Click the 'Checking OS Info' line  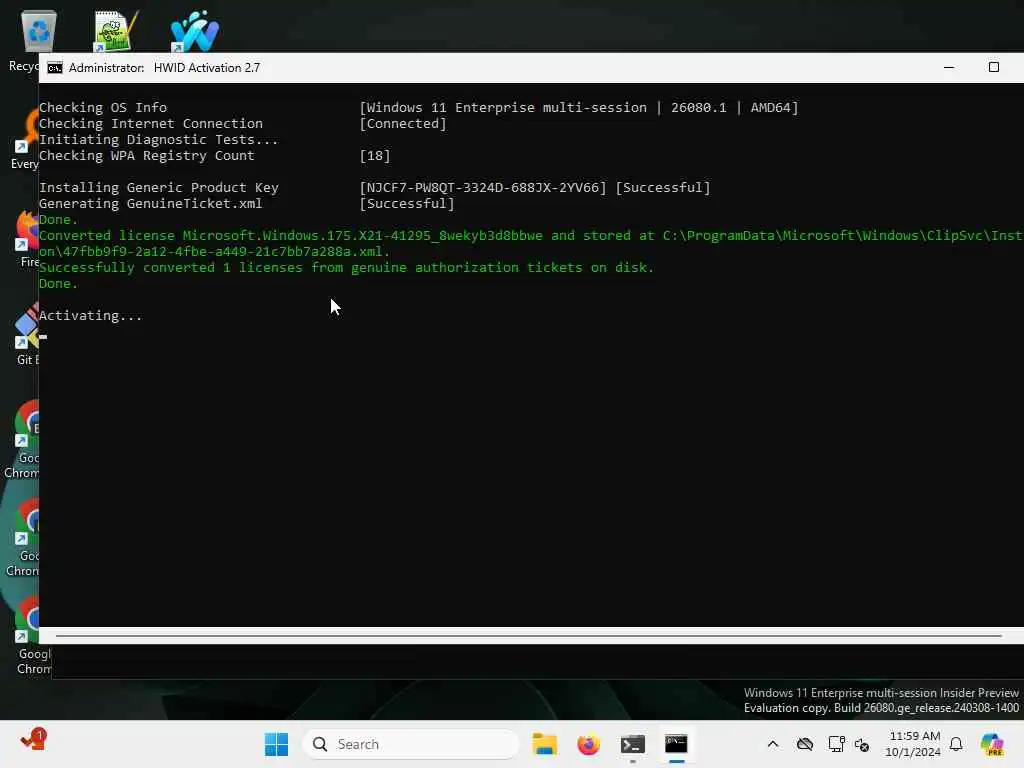[103, 107]
